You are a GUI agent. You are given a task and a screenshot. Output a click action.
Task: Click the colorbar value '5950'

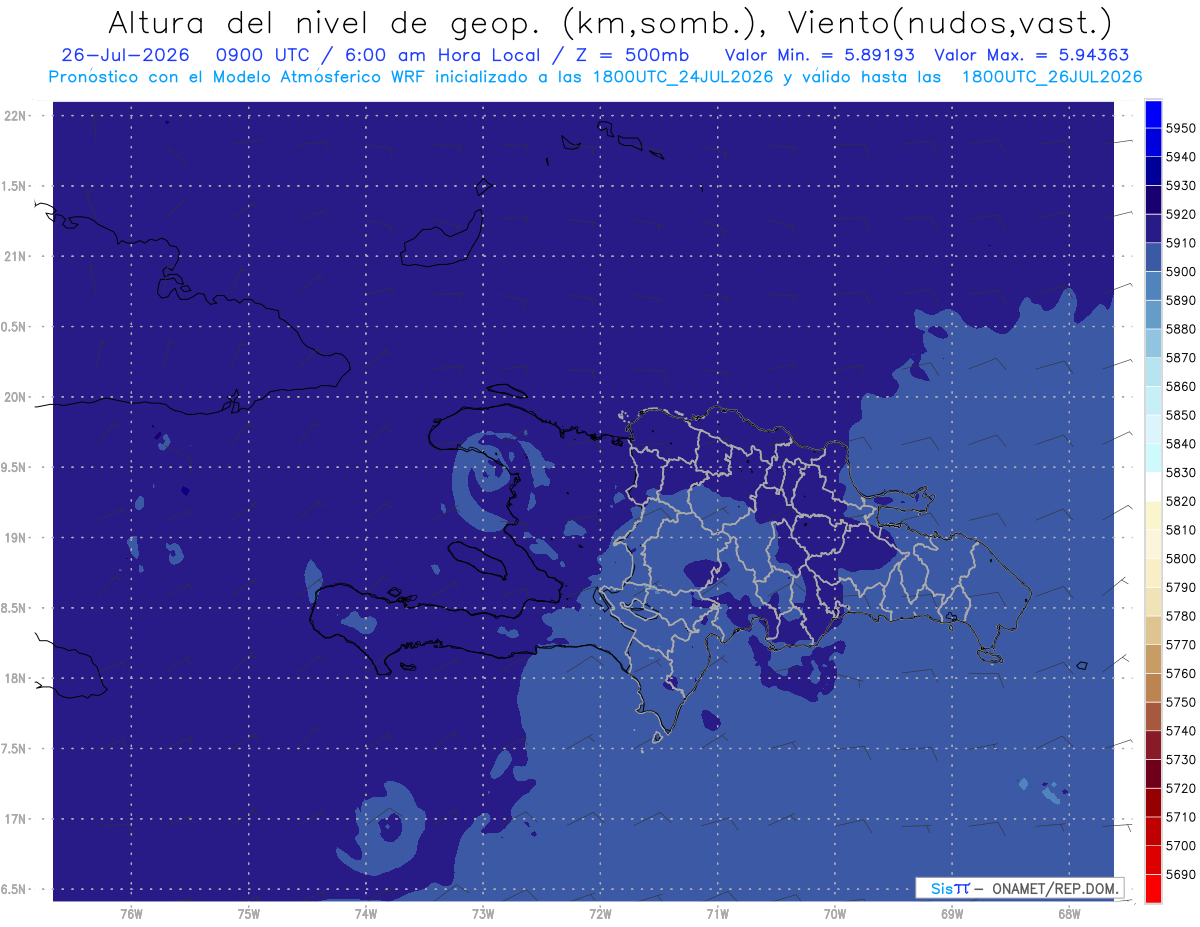point(1180,128)
